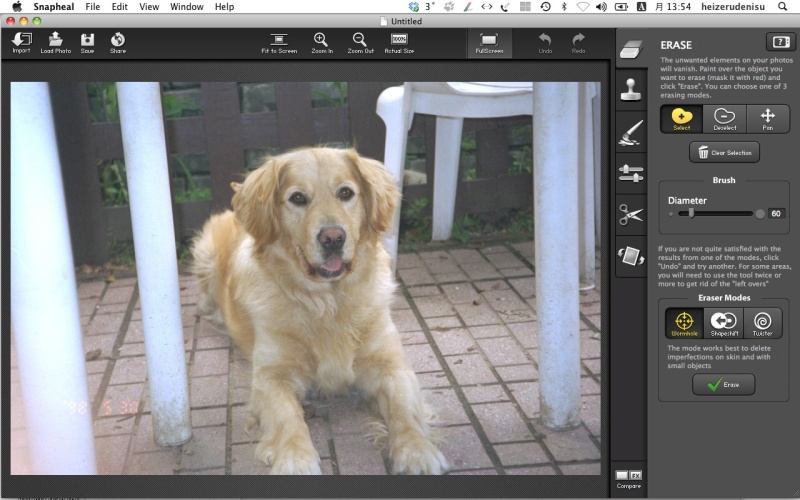Choose the Pan hand mode
Image resolution: width=800 pixels, height=500 pixels.
[767, 119]
